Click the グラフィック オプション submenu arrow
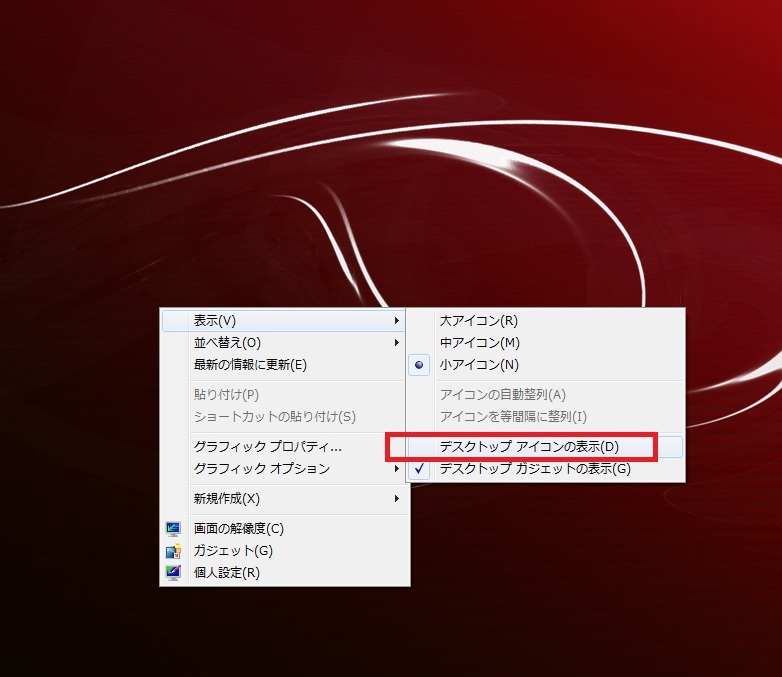This screenshot has width=782, height=677. pos(396,468)
